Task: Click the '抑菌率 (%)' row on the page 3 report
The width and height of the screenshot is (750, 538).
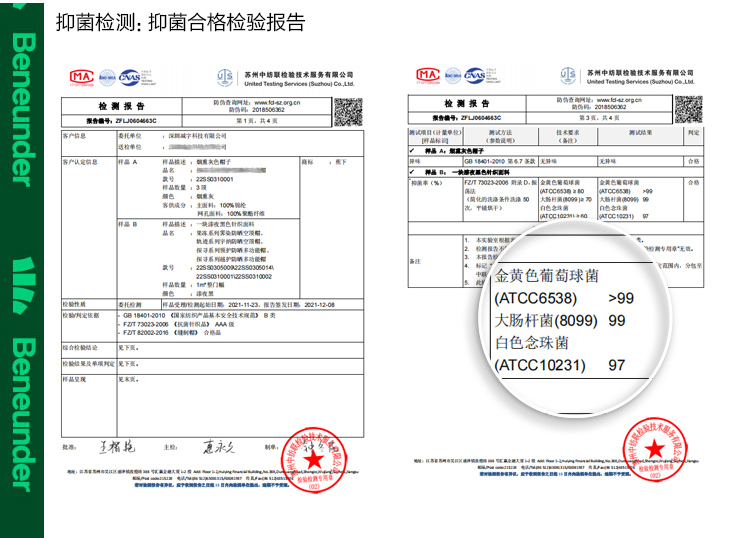Action: [x=555, y=199]
